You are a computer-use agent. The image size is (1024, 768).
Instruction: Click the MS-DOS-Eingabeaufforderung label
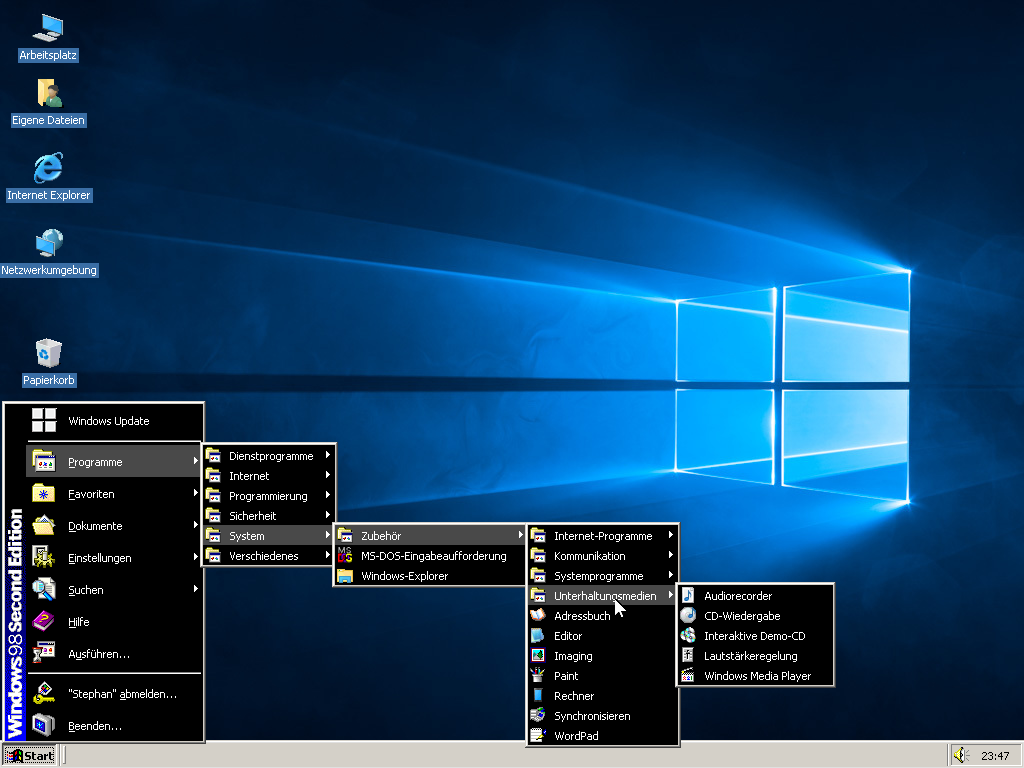click(x=434, y=556)
